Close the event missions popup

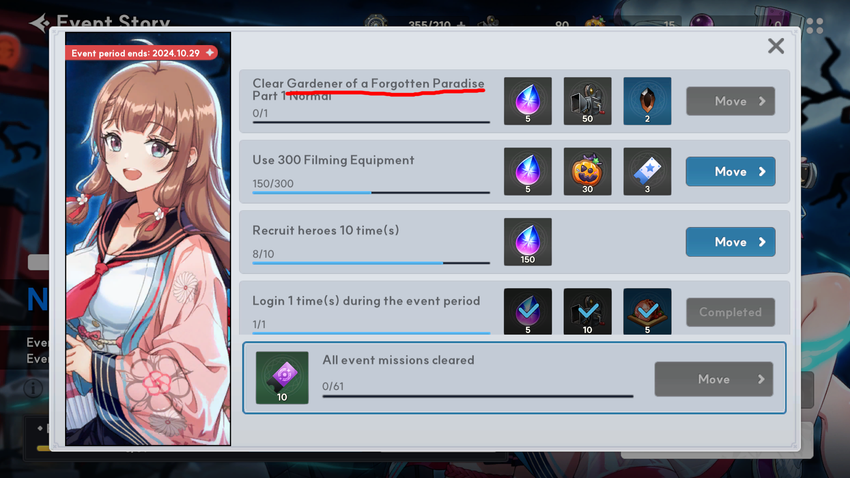coord(776,46)
